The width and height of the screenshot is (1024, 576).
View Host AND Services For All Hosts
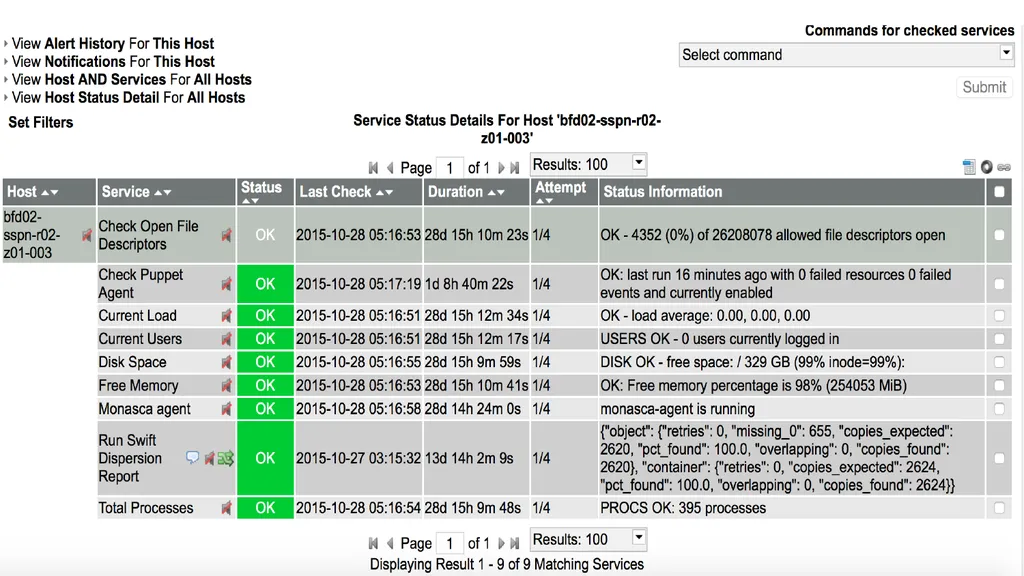[131, 80]
